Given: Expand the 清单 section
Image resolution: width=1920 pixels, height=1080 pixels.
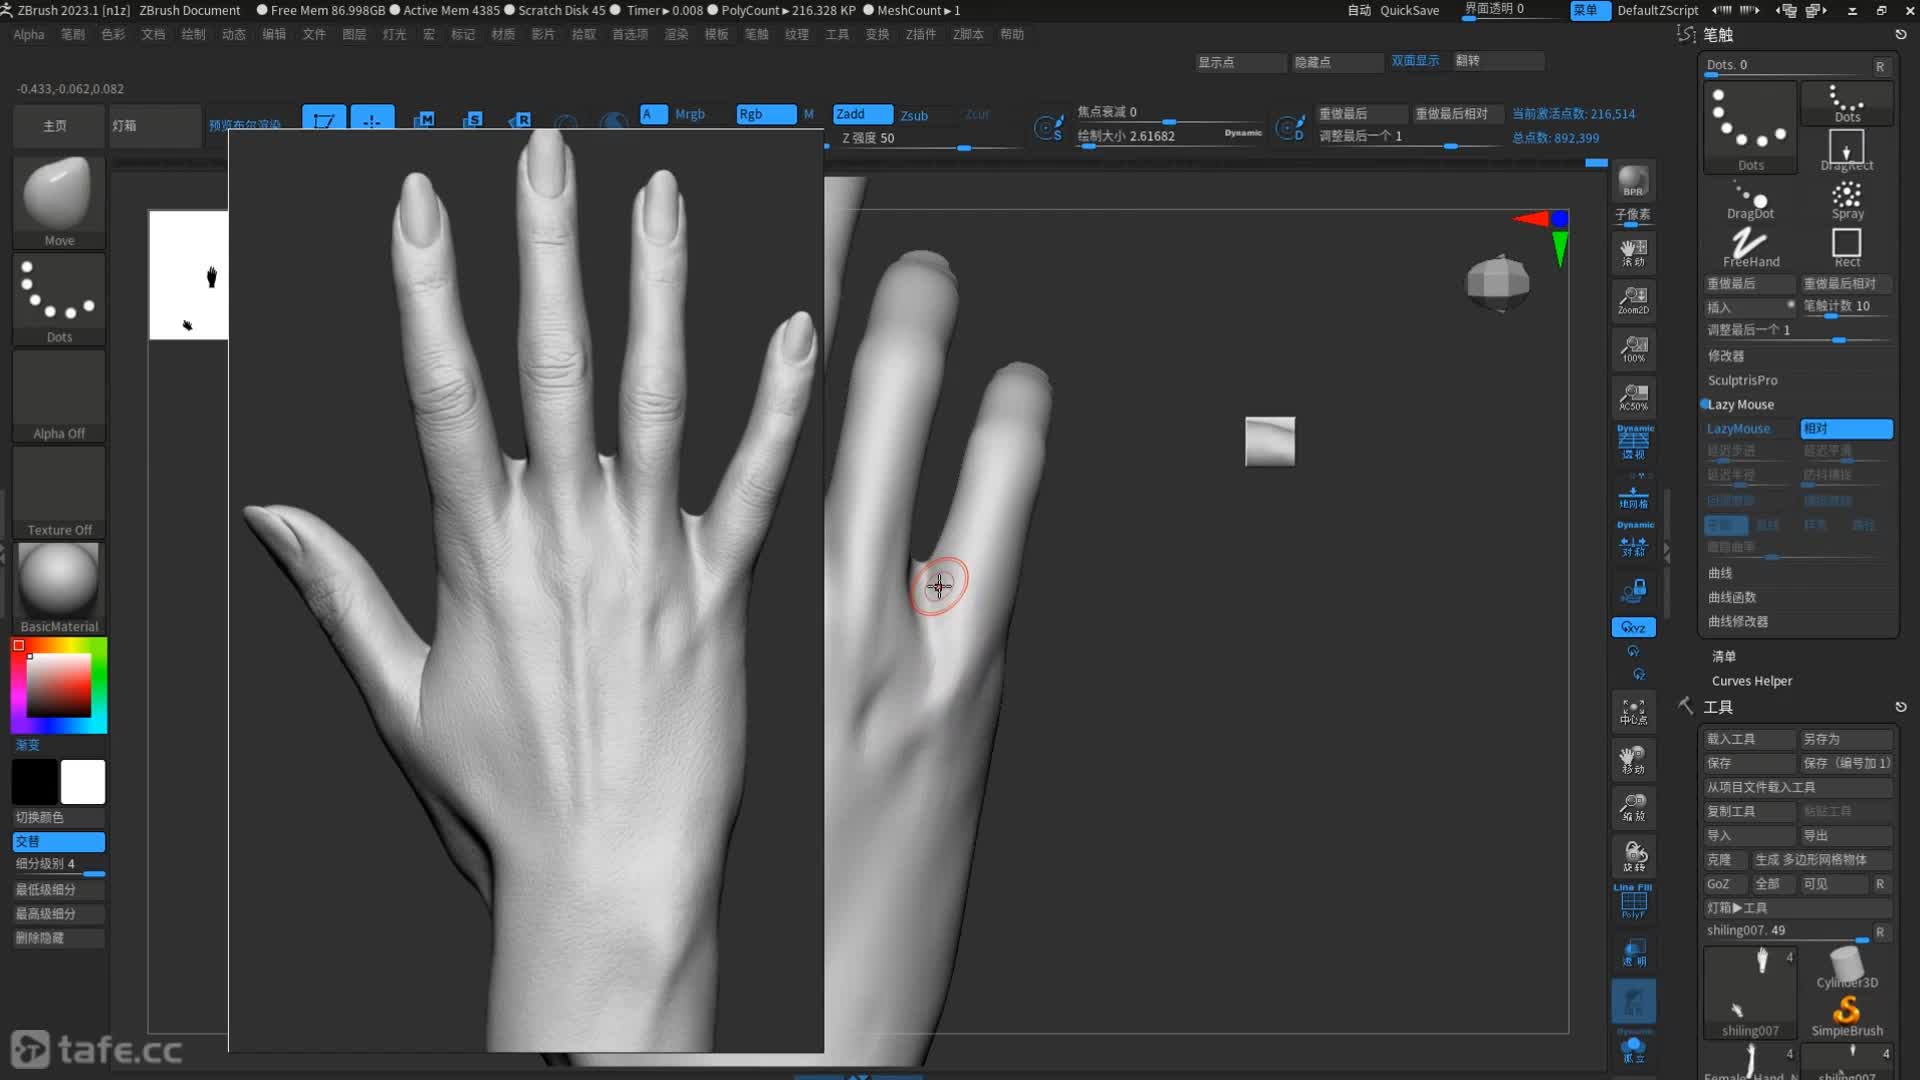Looking at the screenshot, I should (1724, 657).
